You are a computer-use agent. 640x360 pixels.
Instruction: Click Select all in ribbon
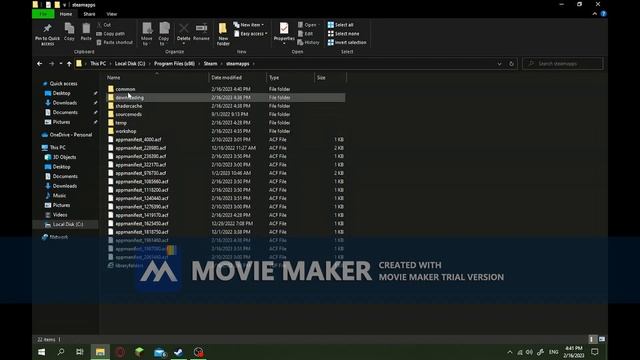[340, 25]
